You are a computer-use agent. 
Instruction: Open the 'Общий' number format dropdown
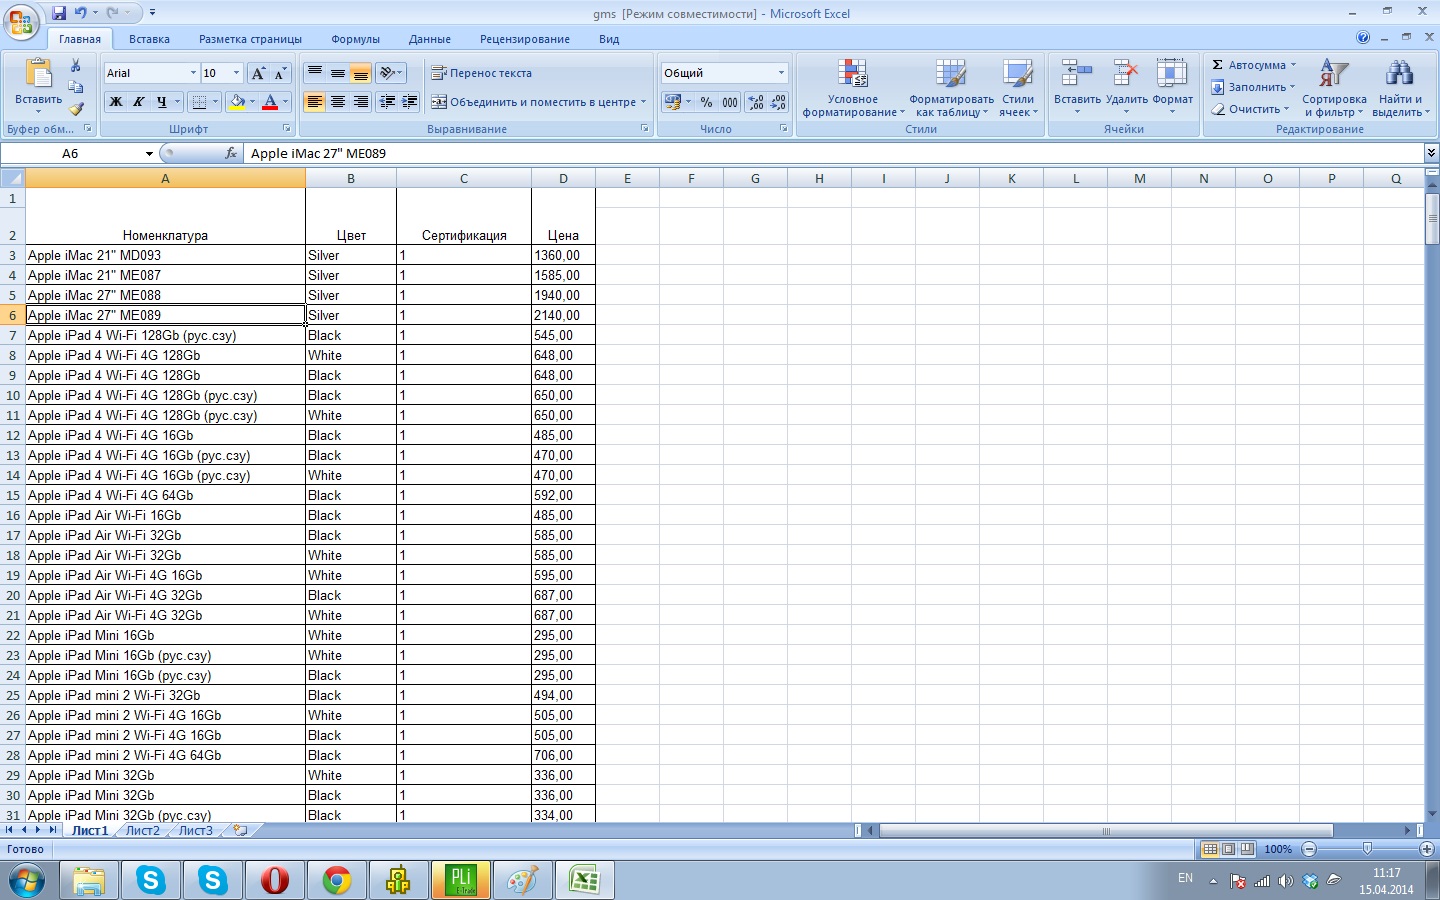click(x=781, y=73)
